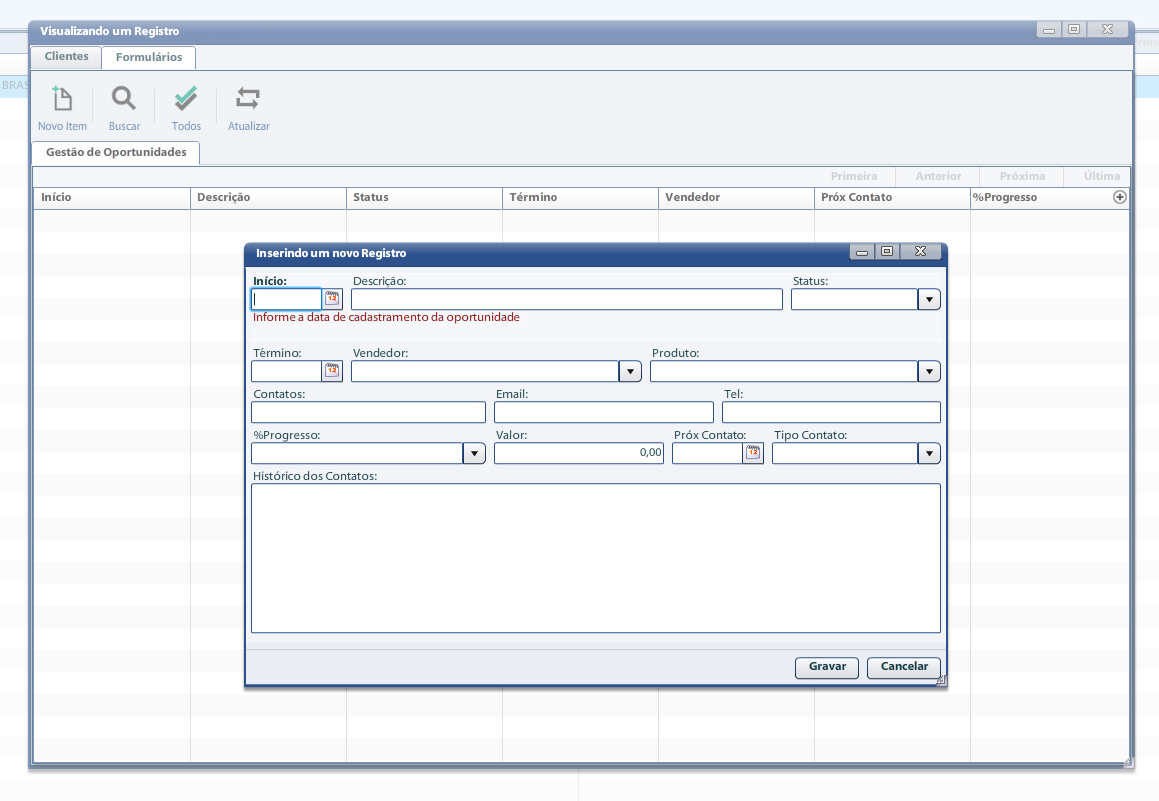Click into the Descrição text field
The height and width of the screenshot is (801, 1159).
coord(567,299)
